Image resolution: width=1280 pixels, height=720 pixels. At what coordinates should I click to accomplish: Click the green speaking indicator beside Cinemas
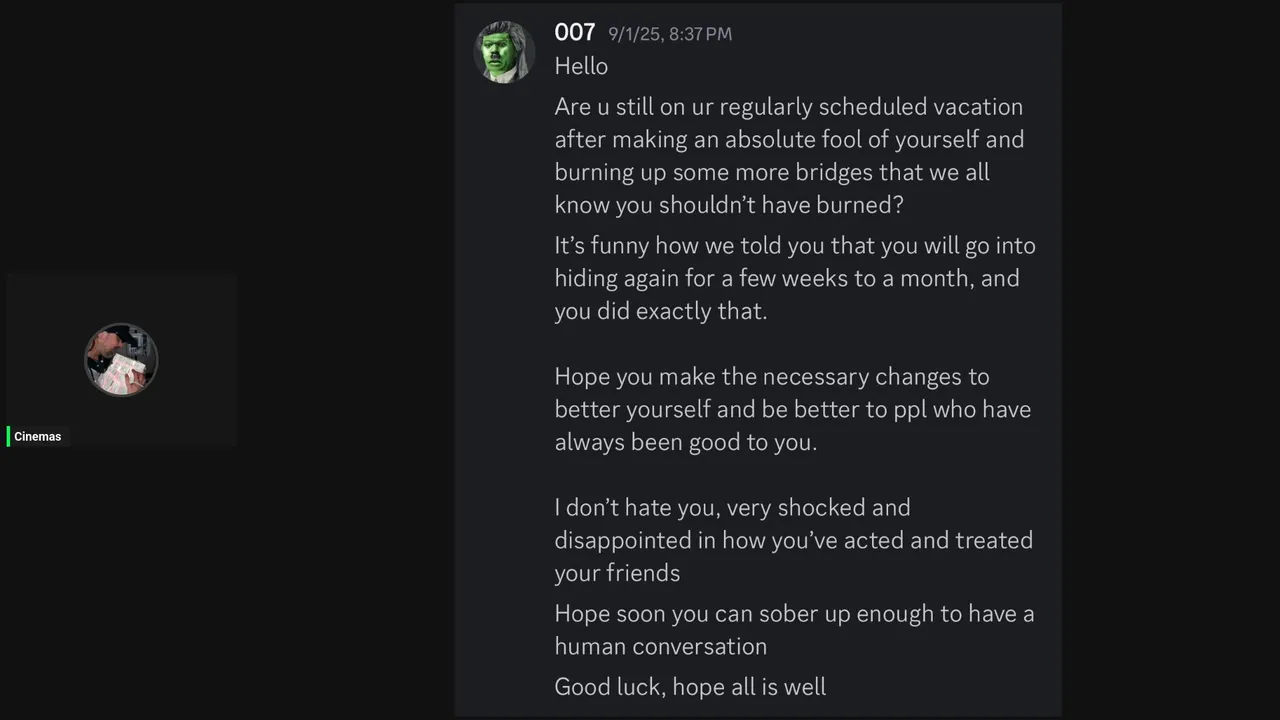(x=8, y=436)
